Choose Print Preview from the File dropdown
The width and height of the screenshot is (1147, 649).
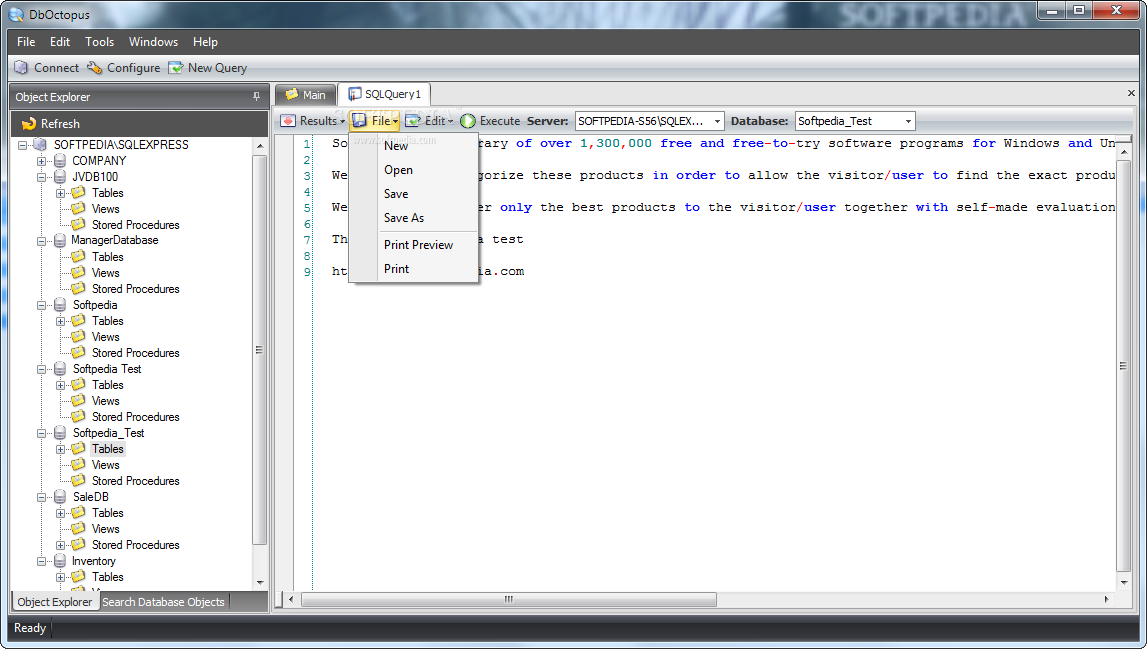pyautogui.click(x=413, y=245)
